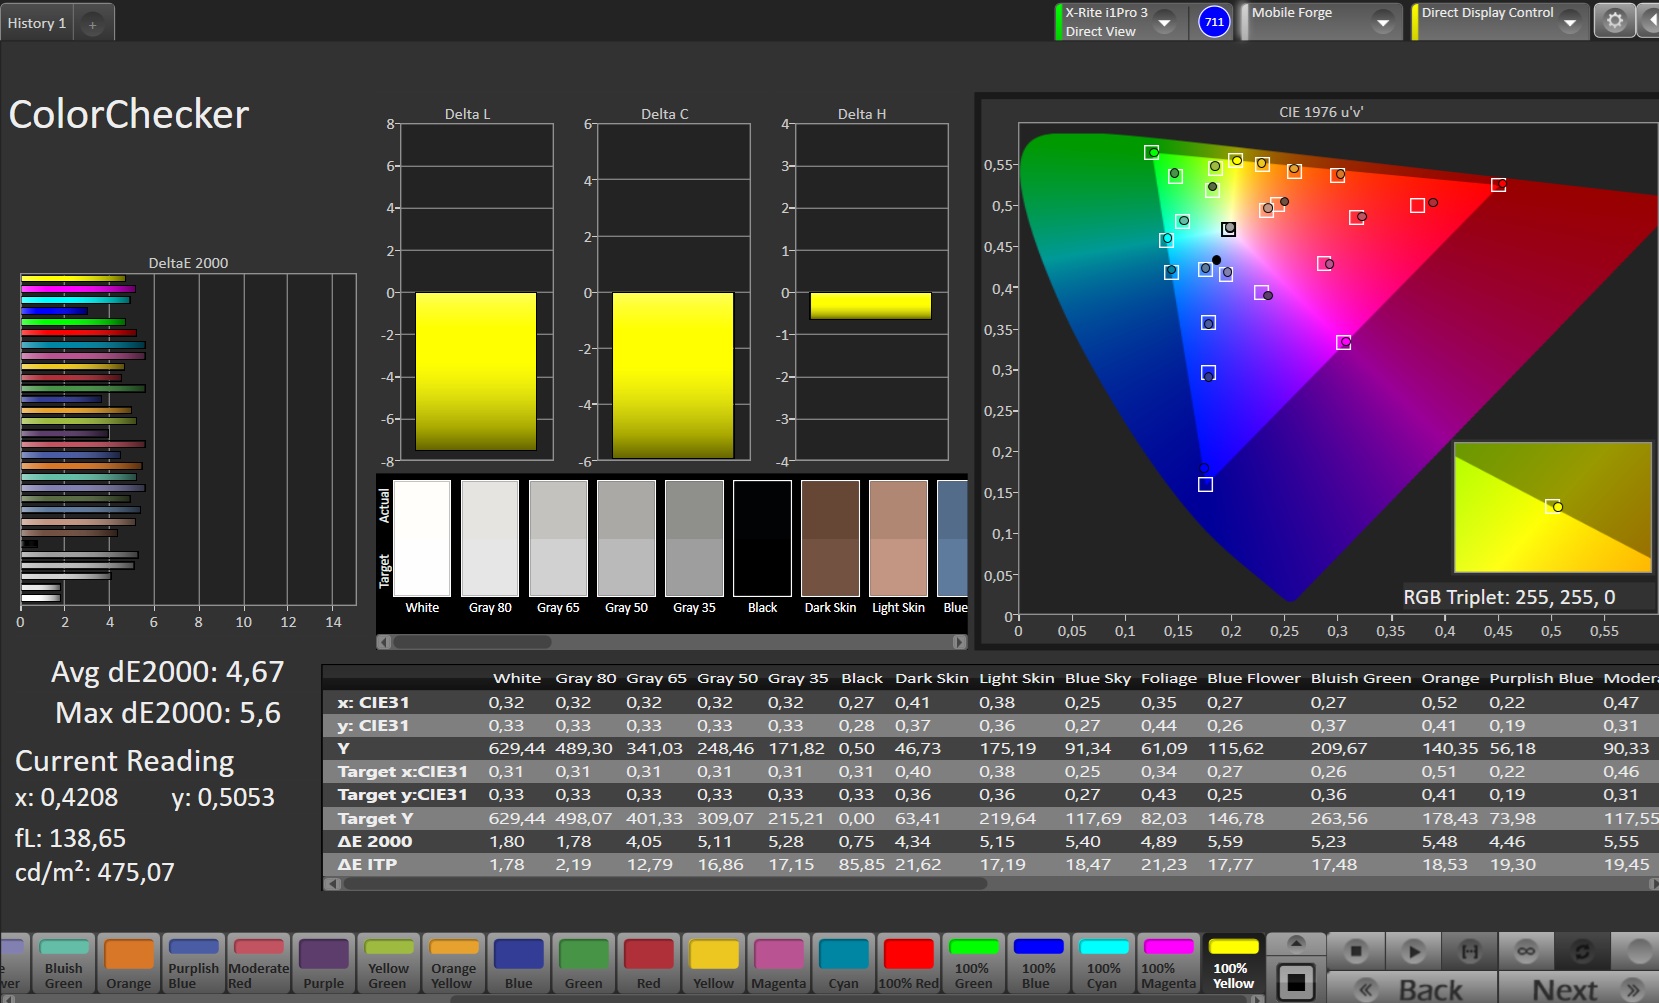The height and width of the screenshot is (1003, 1659).
Task: Click the blue 711 meter badge
Action: [x=1213, y=22]
